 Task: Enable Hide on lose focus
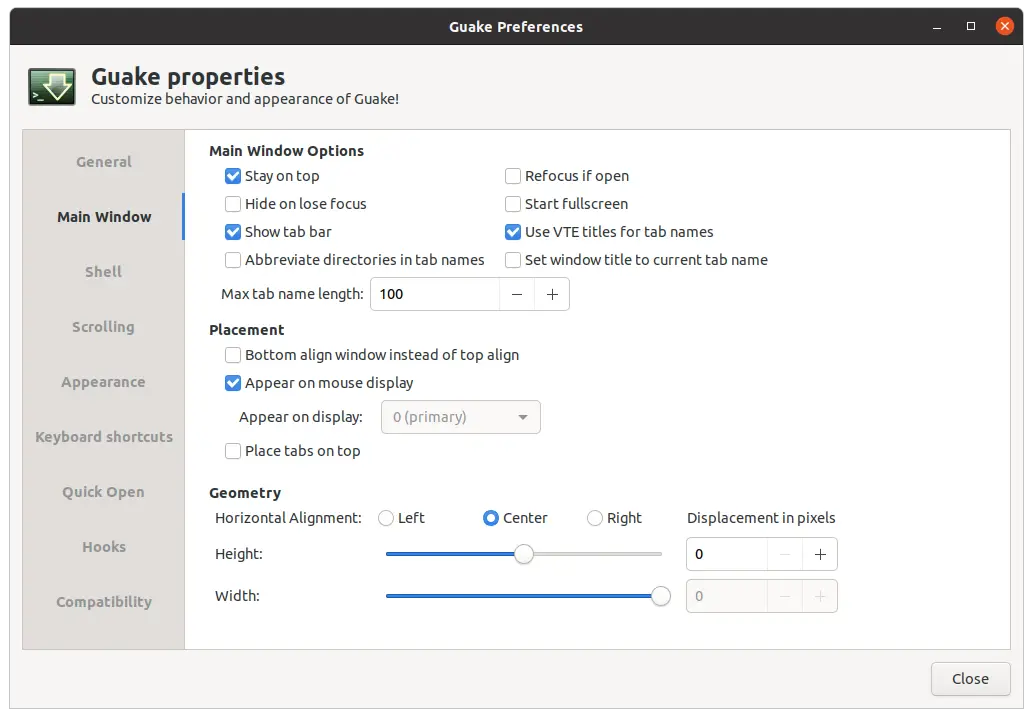coord(233,204)
